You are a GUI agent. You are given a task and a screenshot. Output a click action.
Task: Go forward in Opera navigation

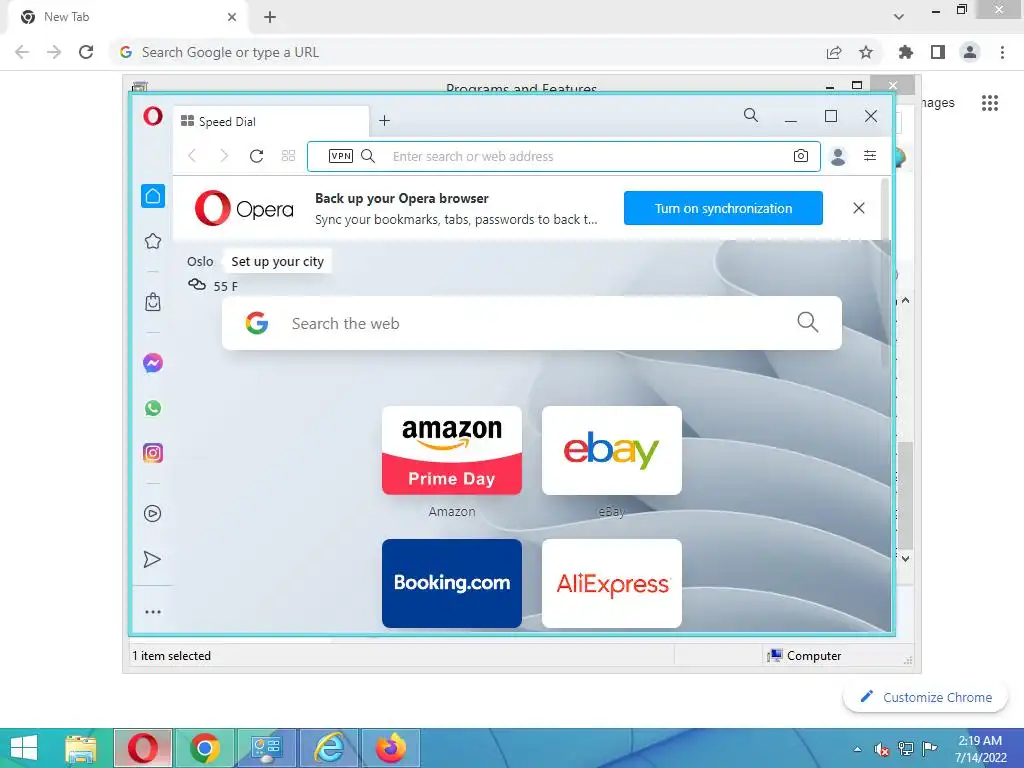224,155
